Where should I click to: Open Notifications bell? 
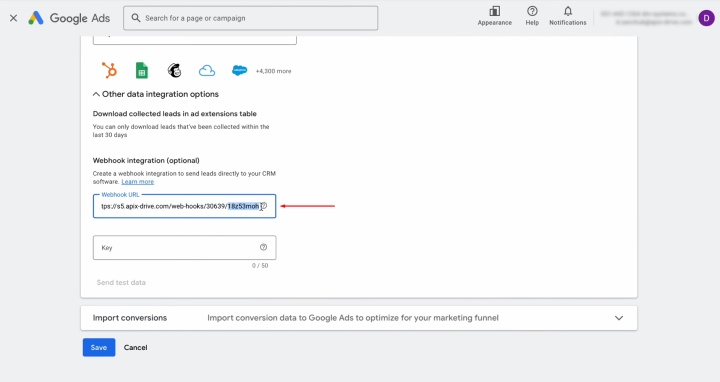tap(568, 16)
